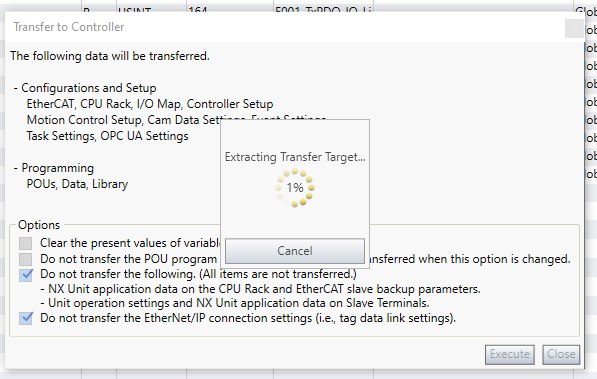The image size is (597, 379).
Task: Click the Close button at dialog bottom
Action: tap(561, 354)
